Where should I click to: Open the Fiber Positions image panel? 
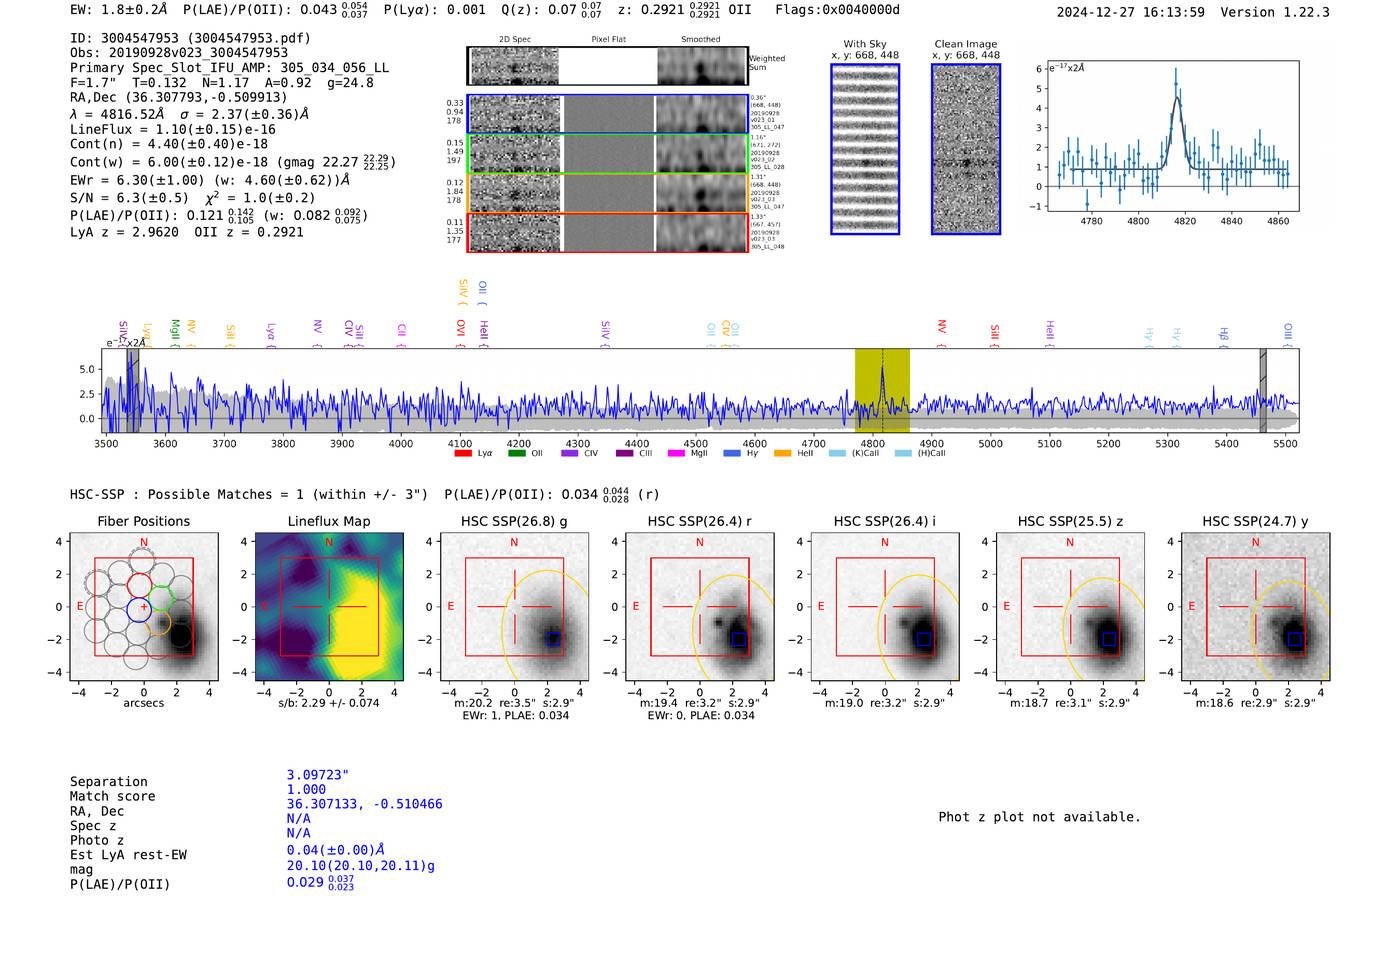(x=144, y=607)
